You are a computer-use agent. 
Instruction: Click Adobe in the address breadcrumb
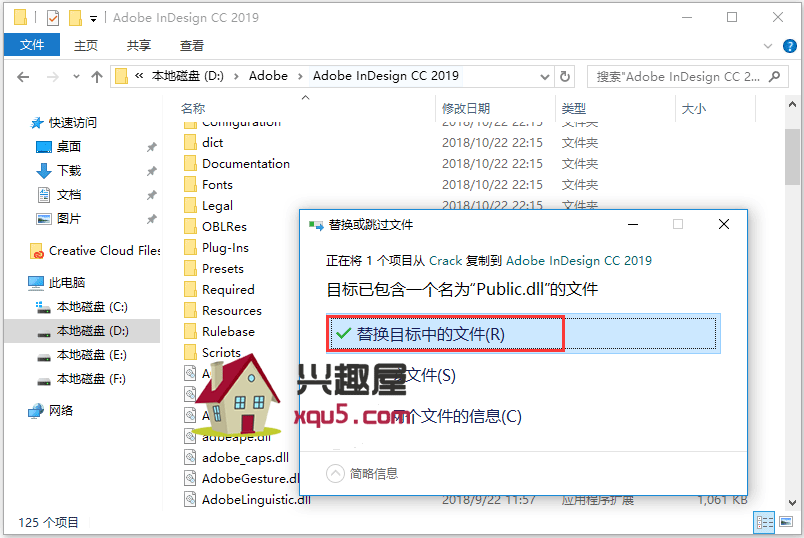coord(268,76)
